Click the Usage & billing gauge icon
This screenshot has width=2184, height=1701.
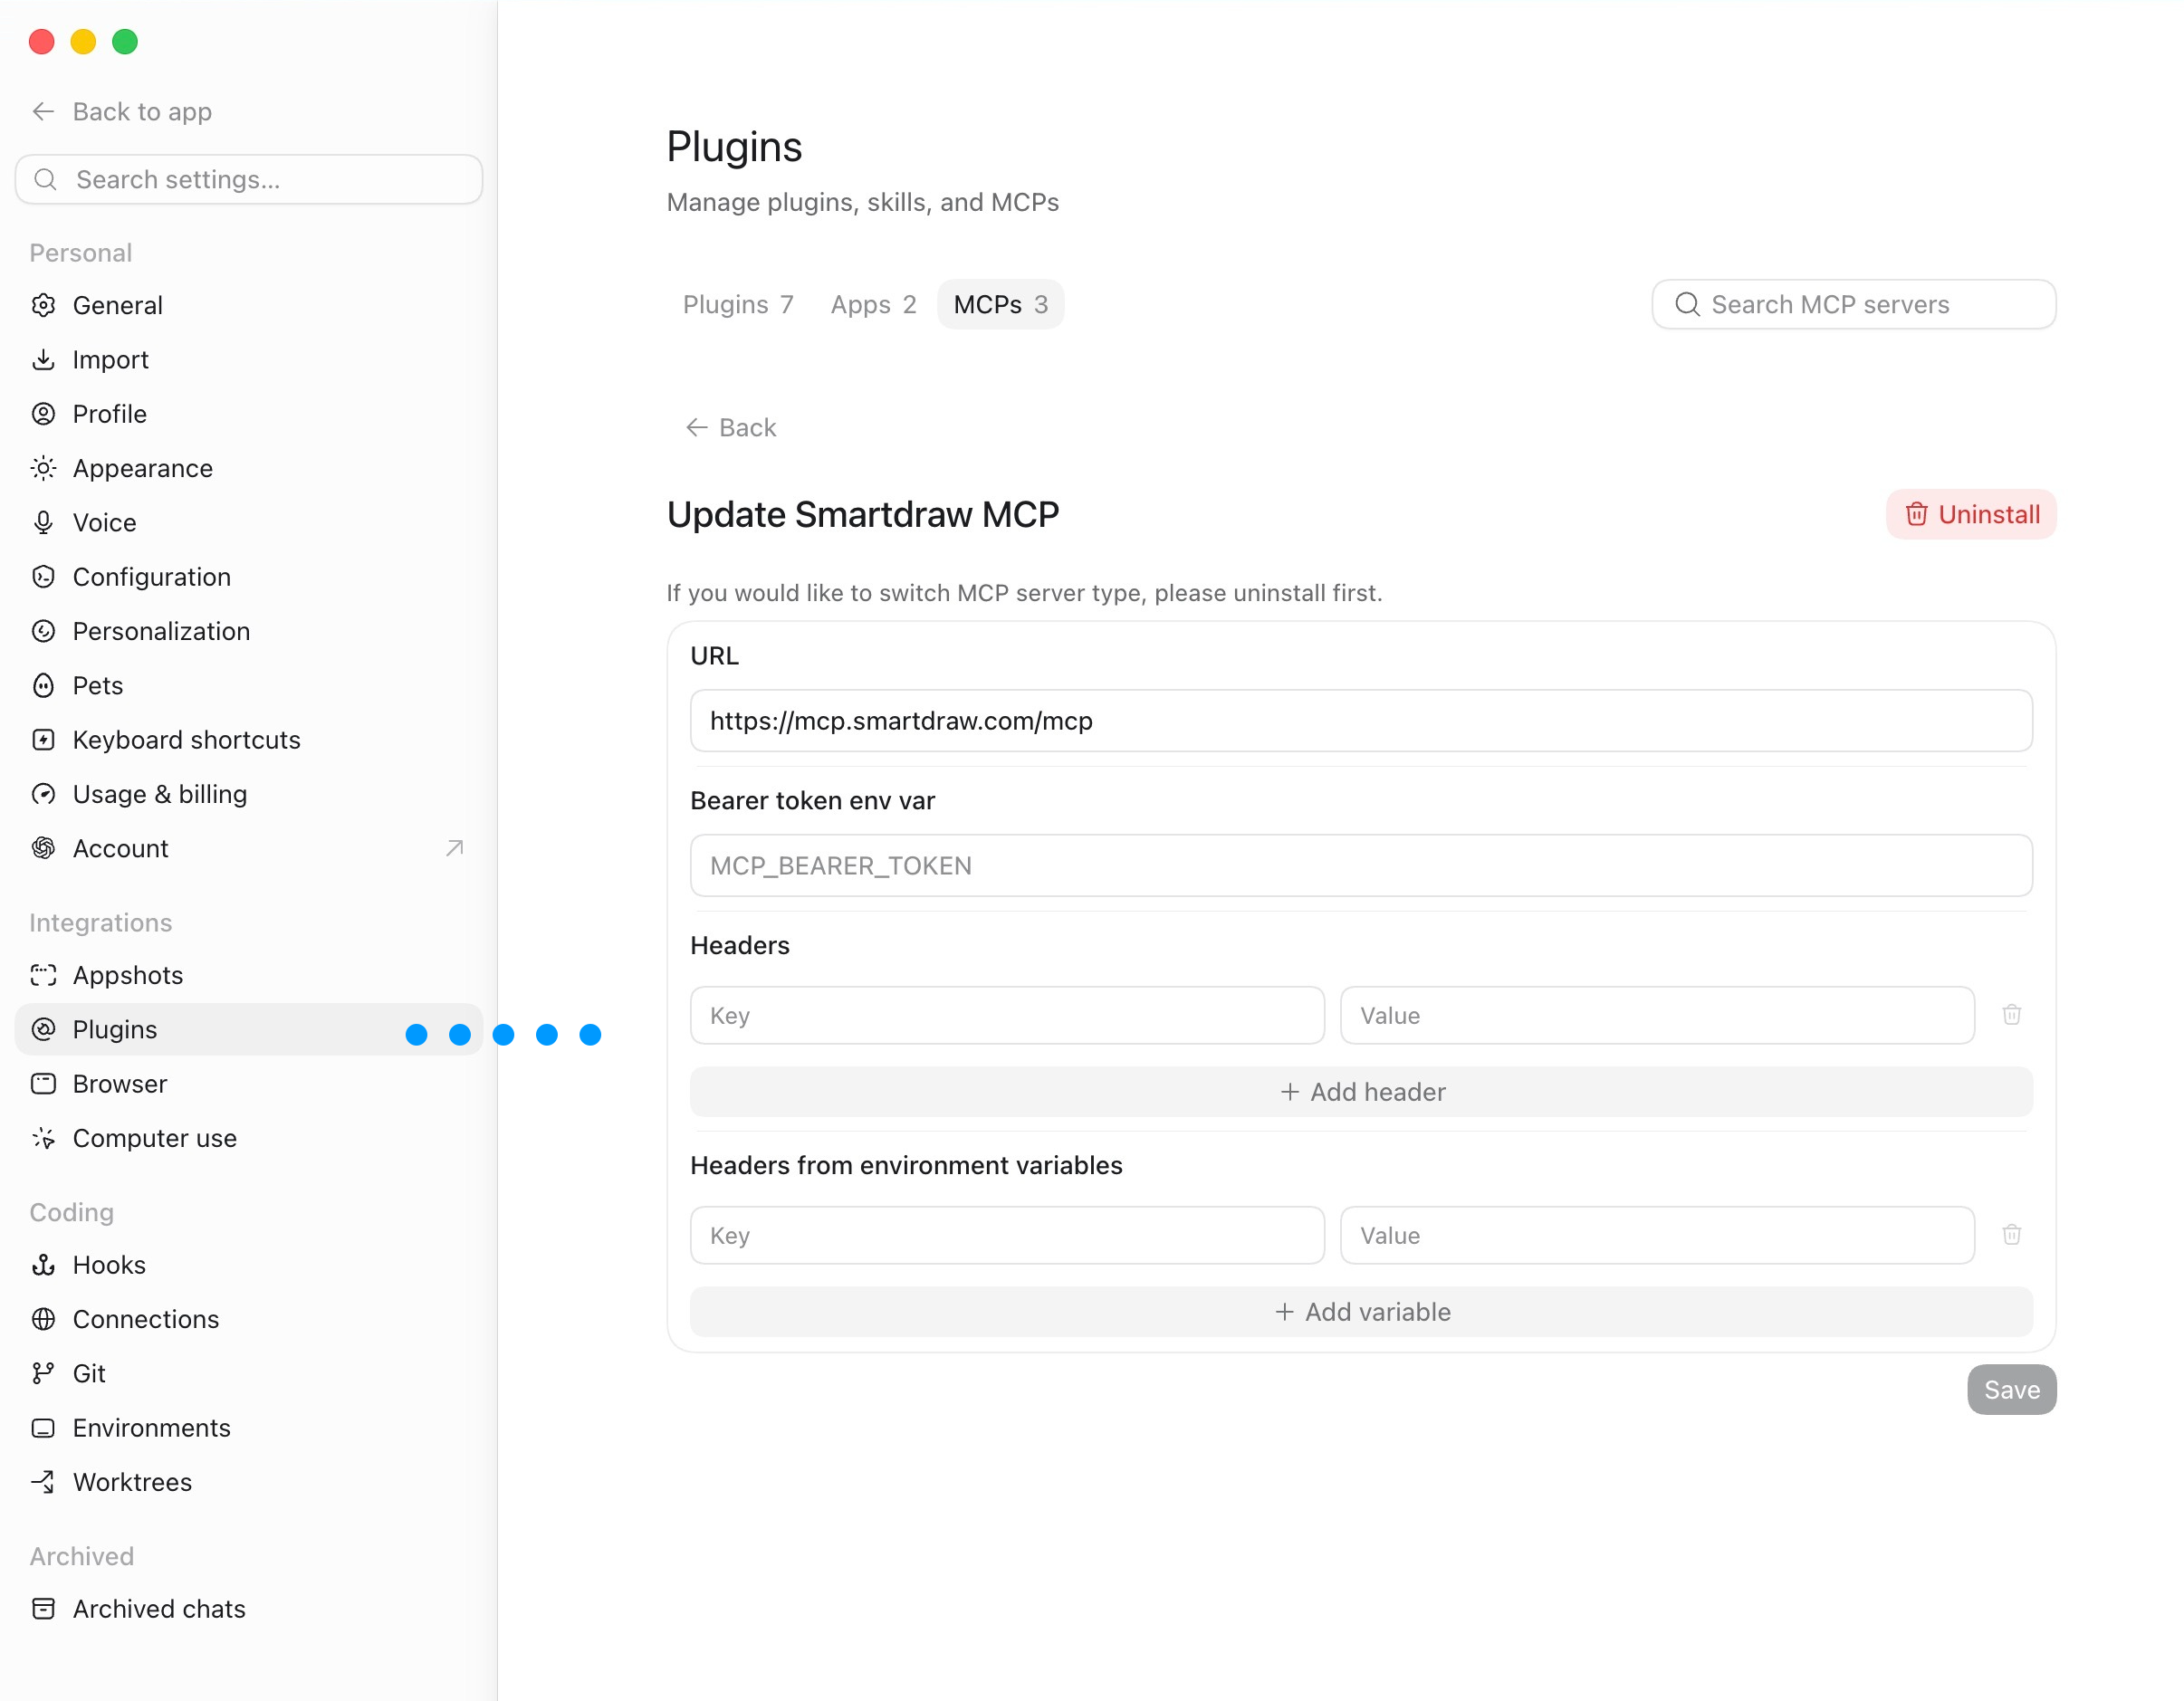43,794
